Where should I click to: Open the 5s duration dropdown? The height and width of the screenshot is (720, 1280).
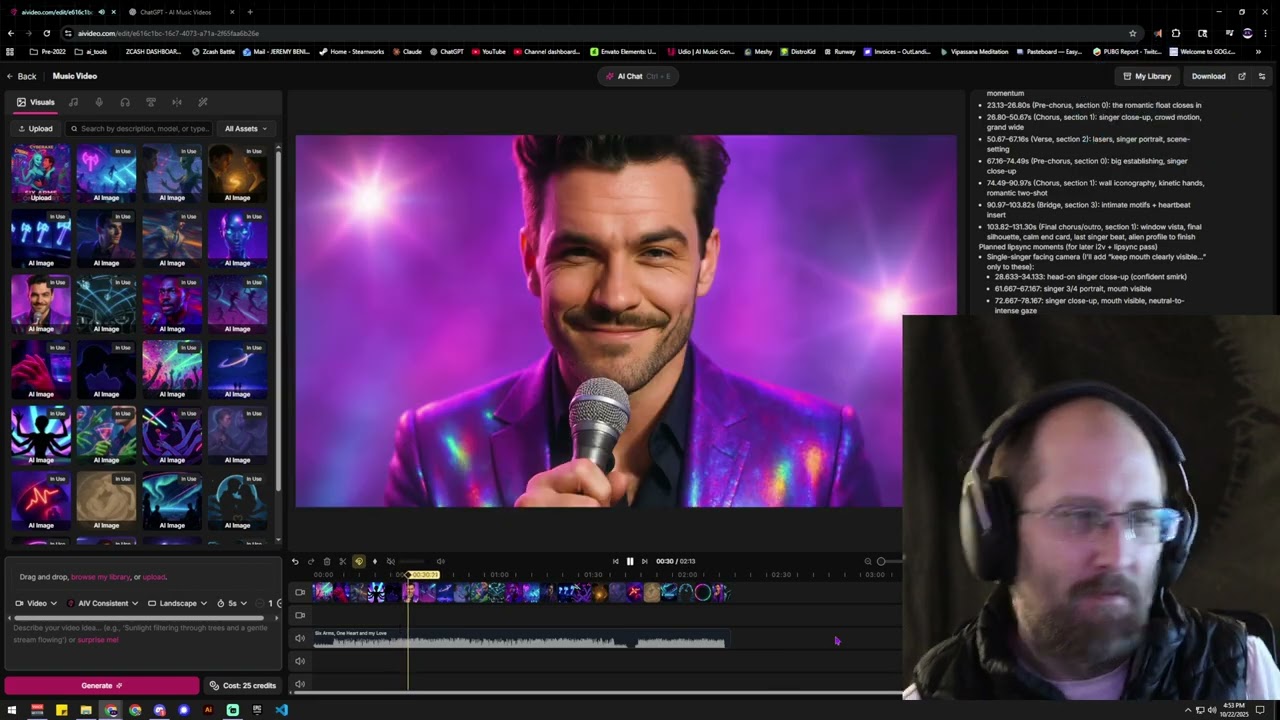coord(232,603)
